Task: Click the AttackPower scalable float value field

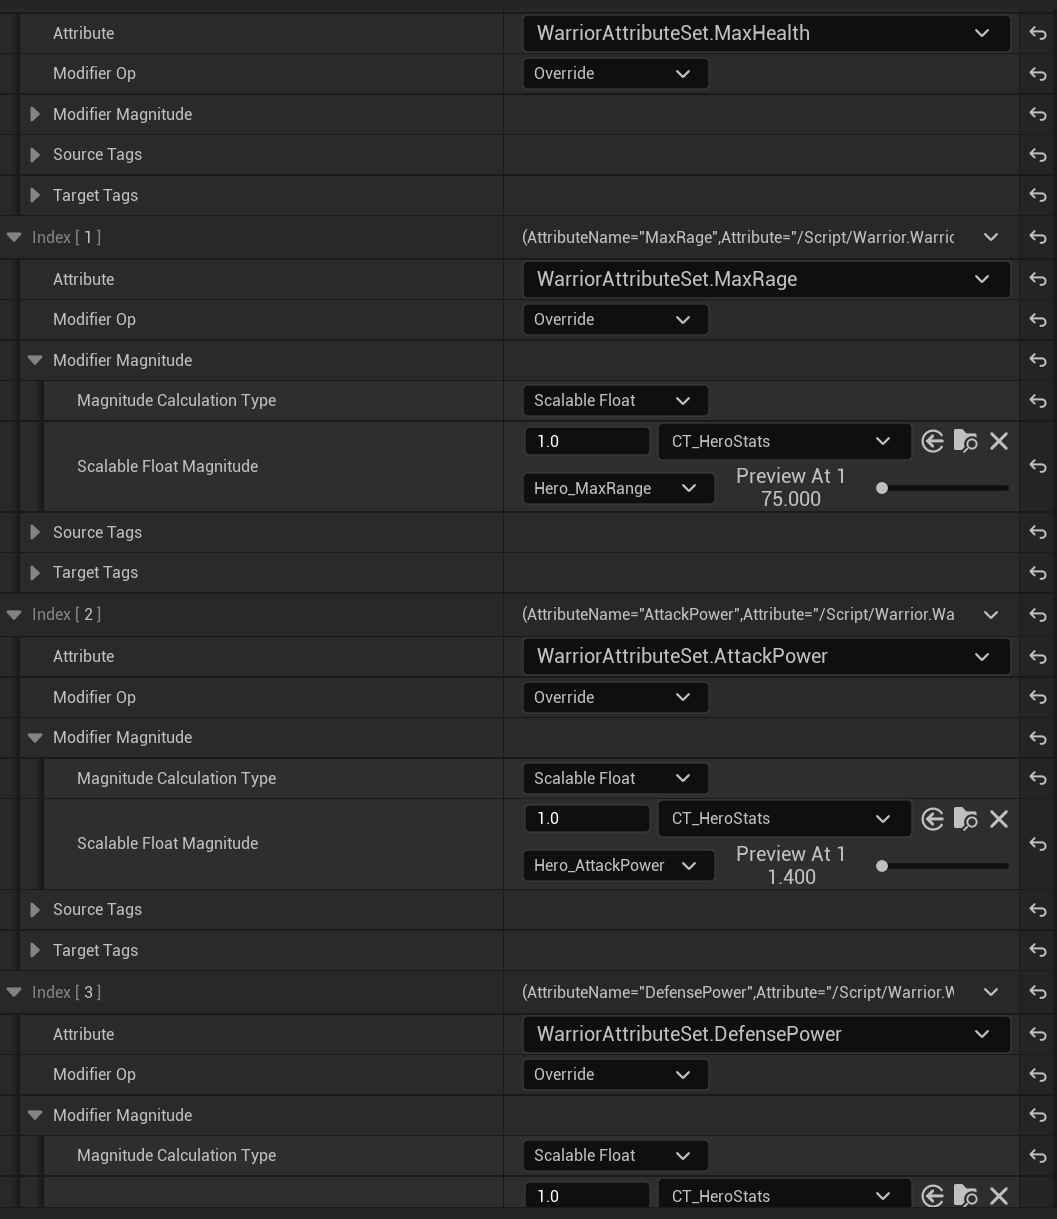Action: (586, 819)
